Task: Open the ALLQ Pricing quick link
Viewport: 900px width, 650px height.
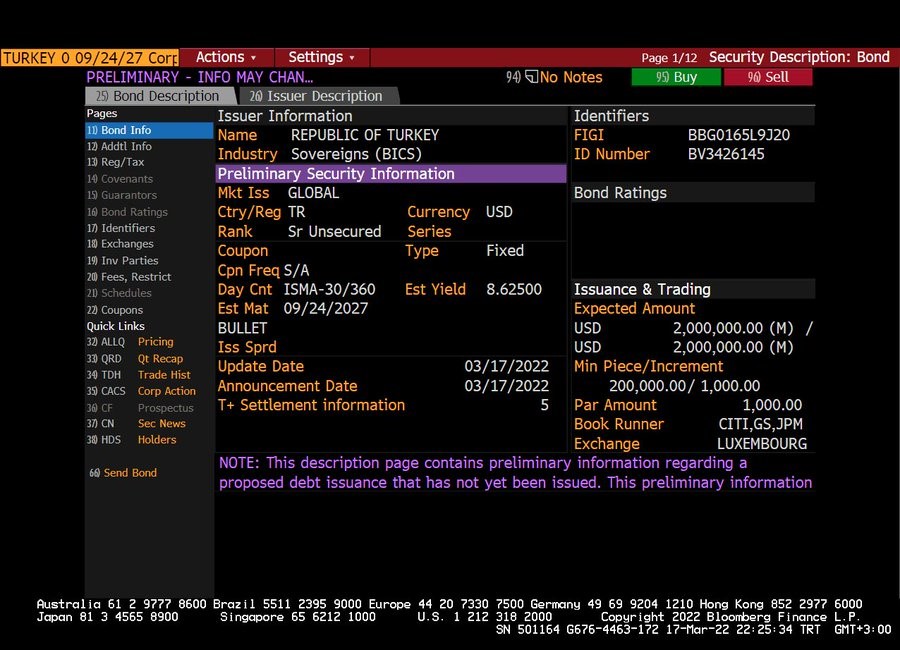Action: (x=130, y=342)
